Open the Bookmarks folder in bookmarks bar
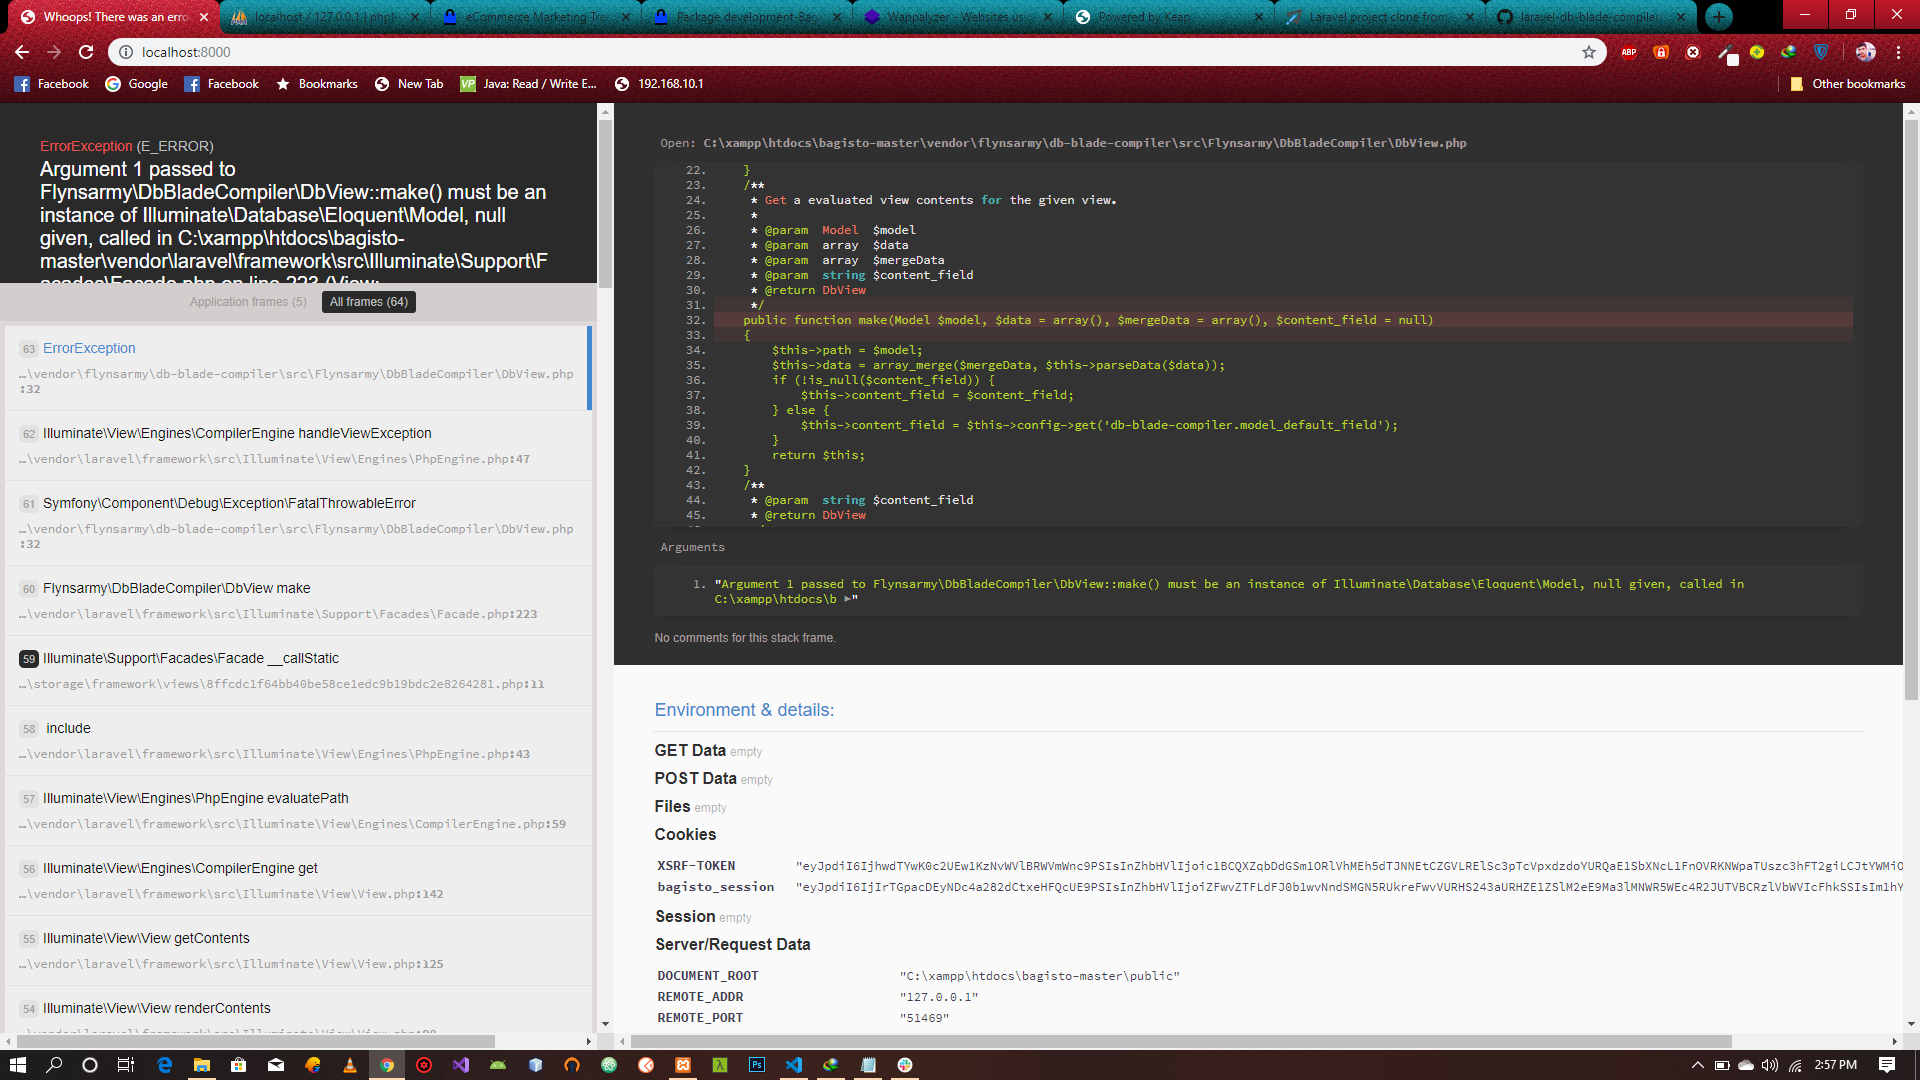 pyautogui.click(x=316, y=84)
